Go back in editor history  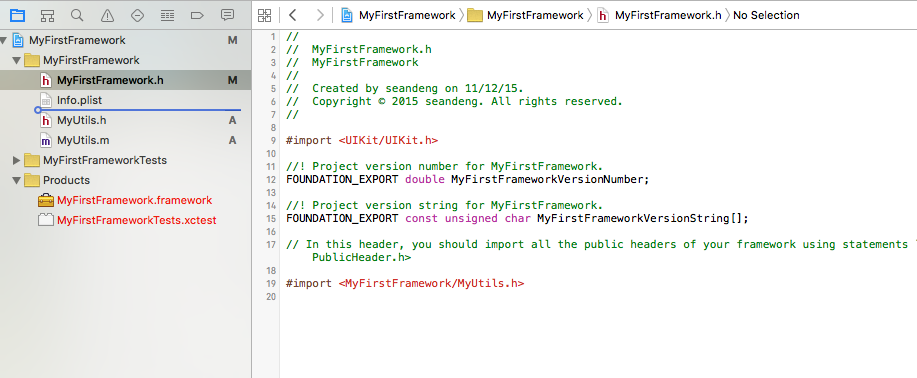(292, 15)
